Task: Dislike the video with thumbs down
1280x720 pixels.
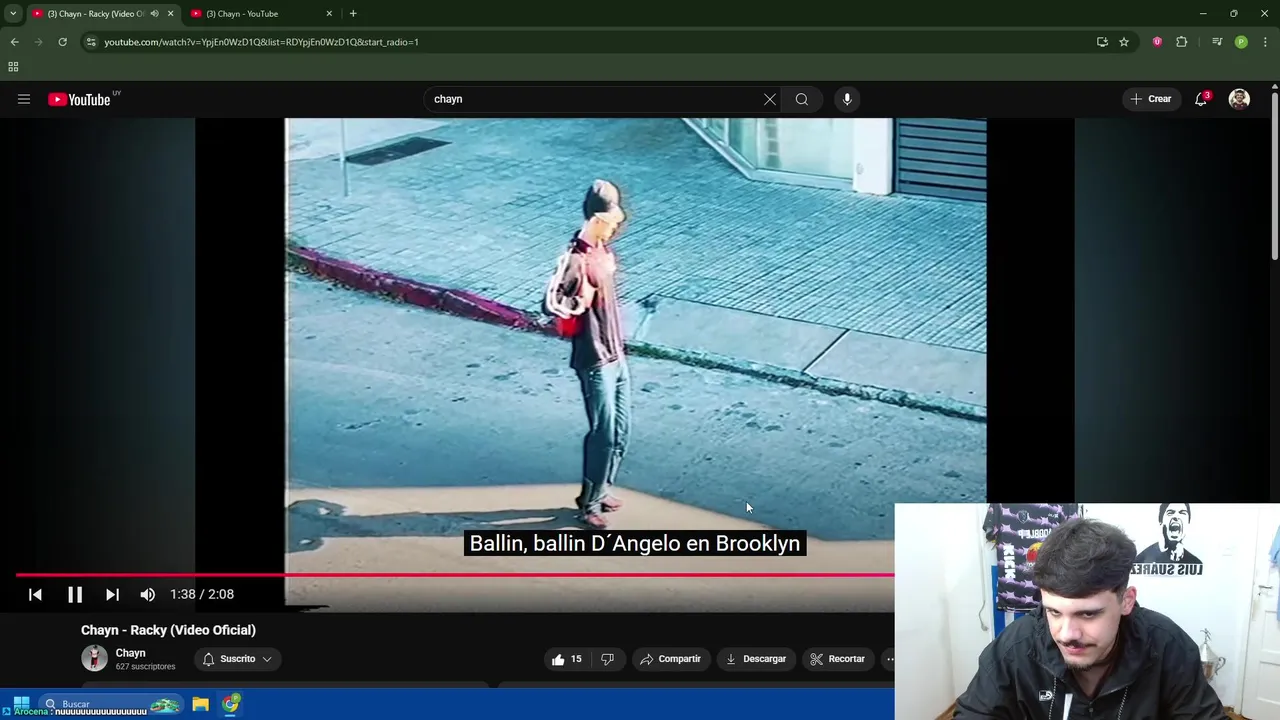Action: [x=607, y=659]
